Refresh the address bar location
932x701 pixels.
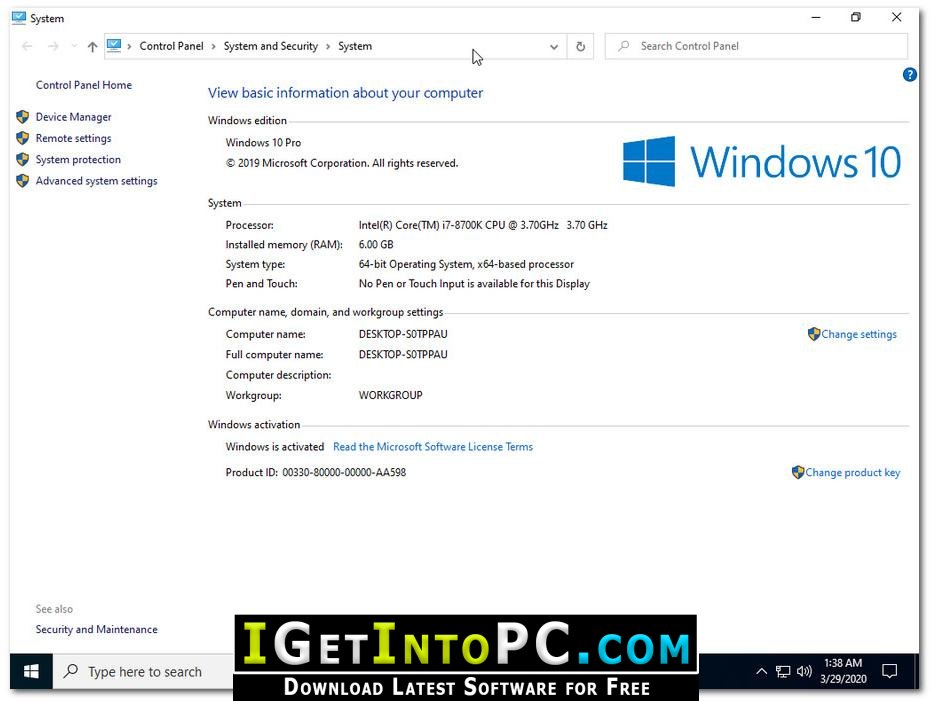[581, 46]
